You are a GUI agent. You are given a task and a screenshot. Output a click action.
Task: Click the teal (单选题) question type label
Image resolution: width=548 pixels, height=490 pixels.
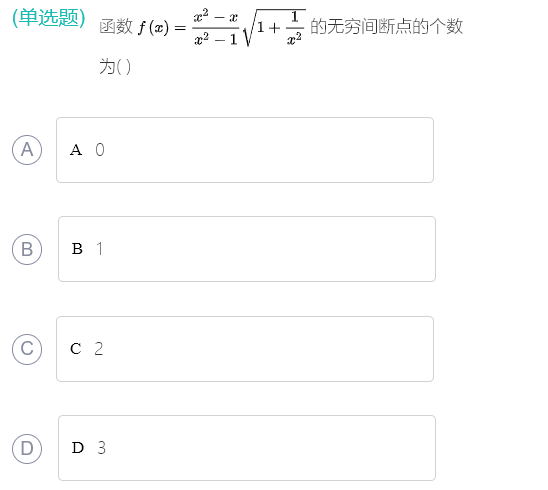click(x=49, y=17)
